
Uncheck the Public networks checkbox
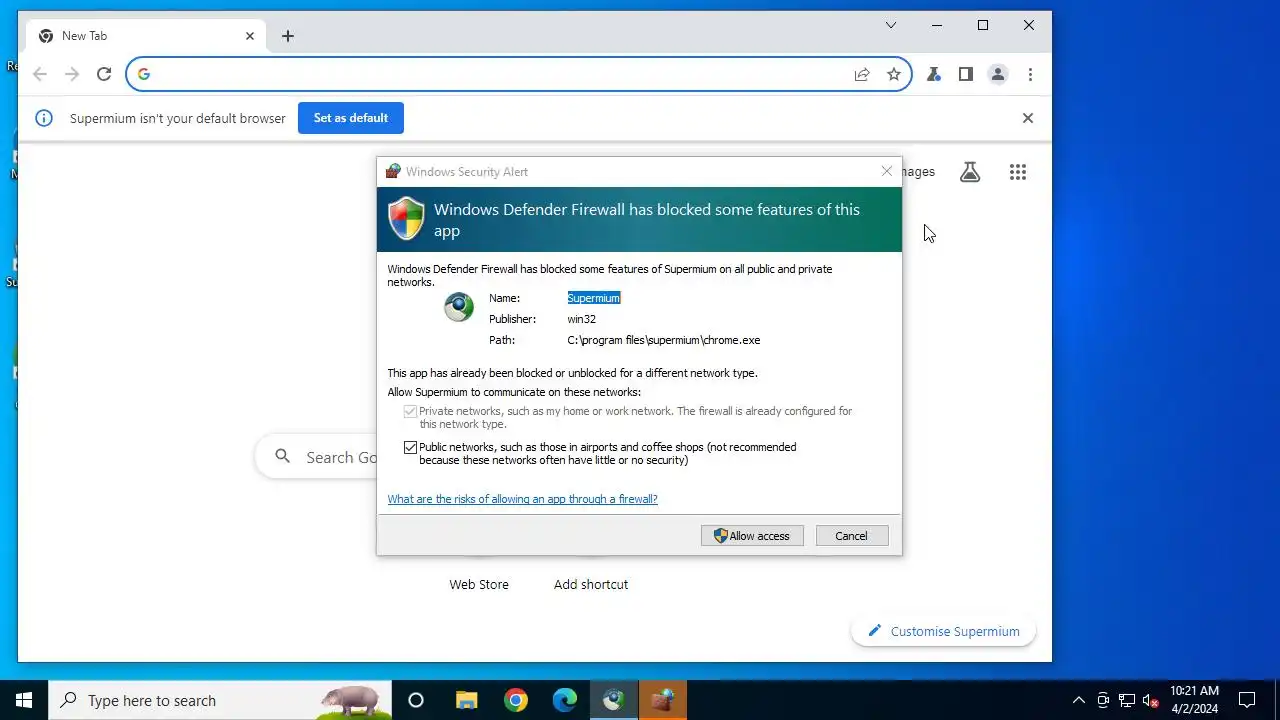coord(410,447)
